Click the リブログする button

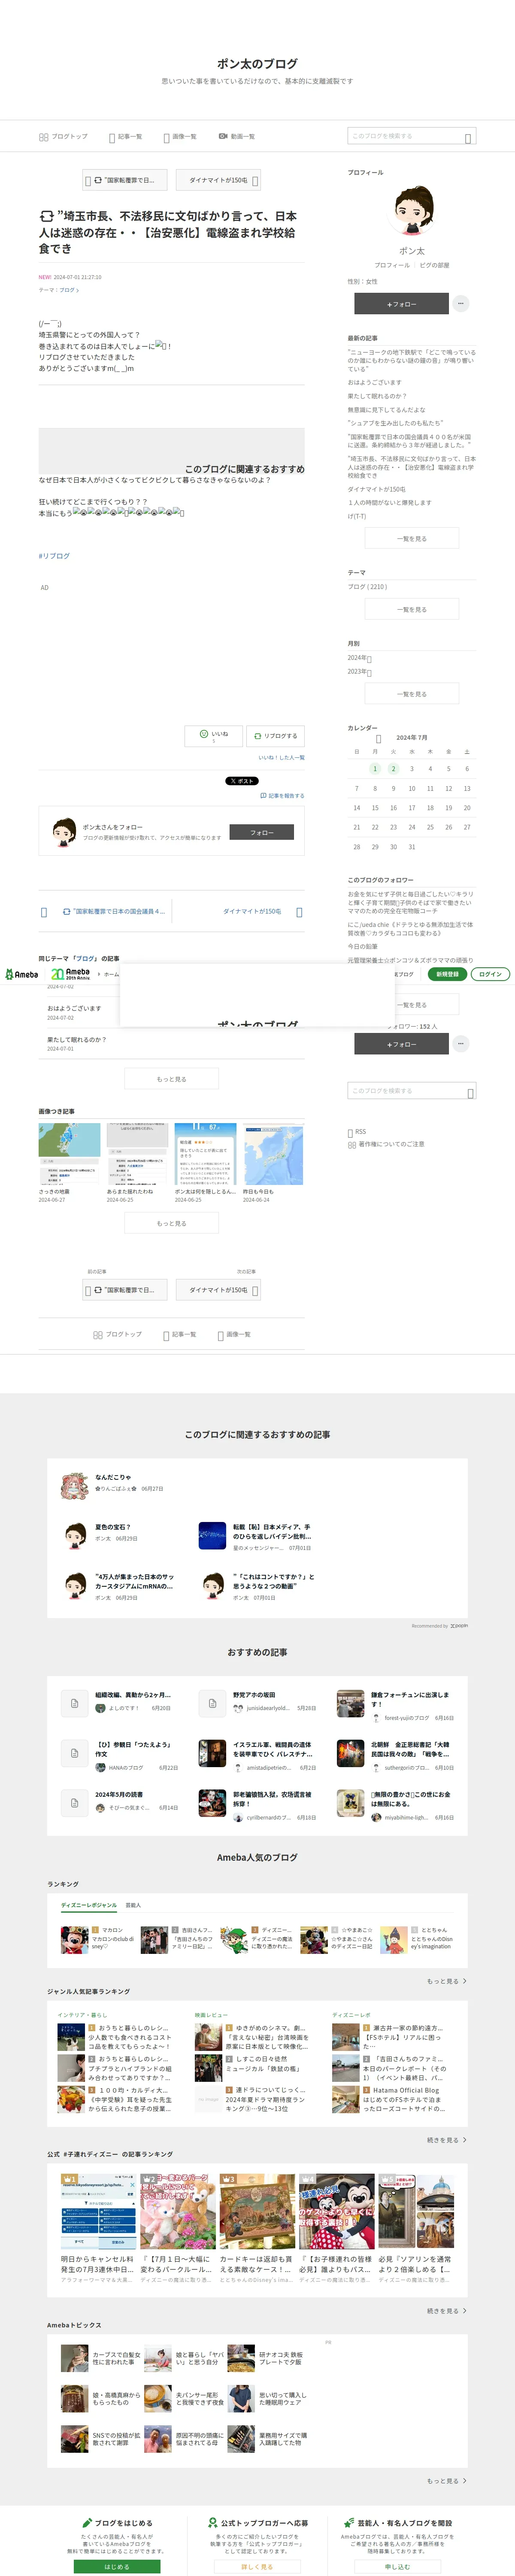(x=275, y=736)
